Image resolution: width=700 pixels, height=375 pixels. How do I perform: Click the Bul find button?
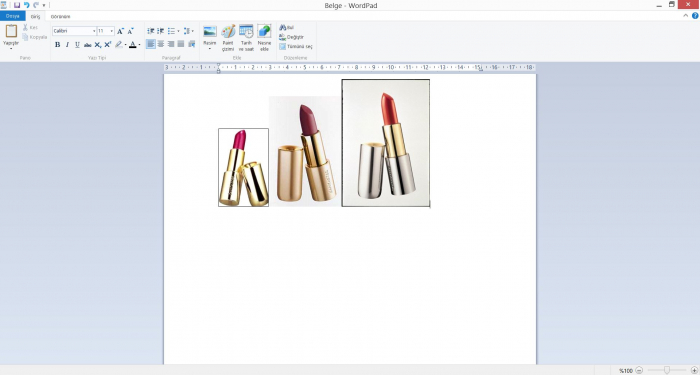[287, 28]
